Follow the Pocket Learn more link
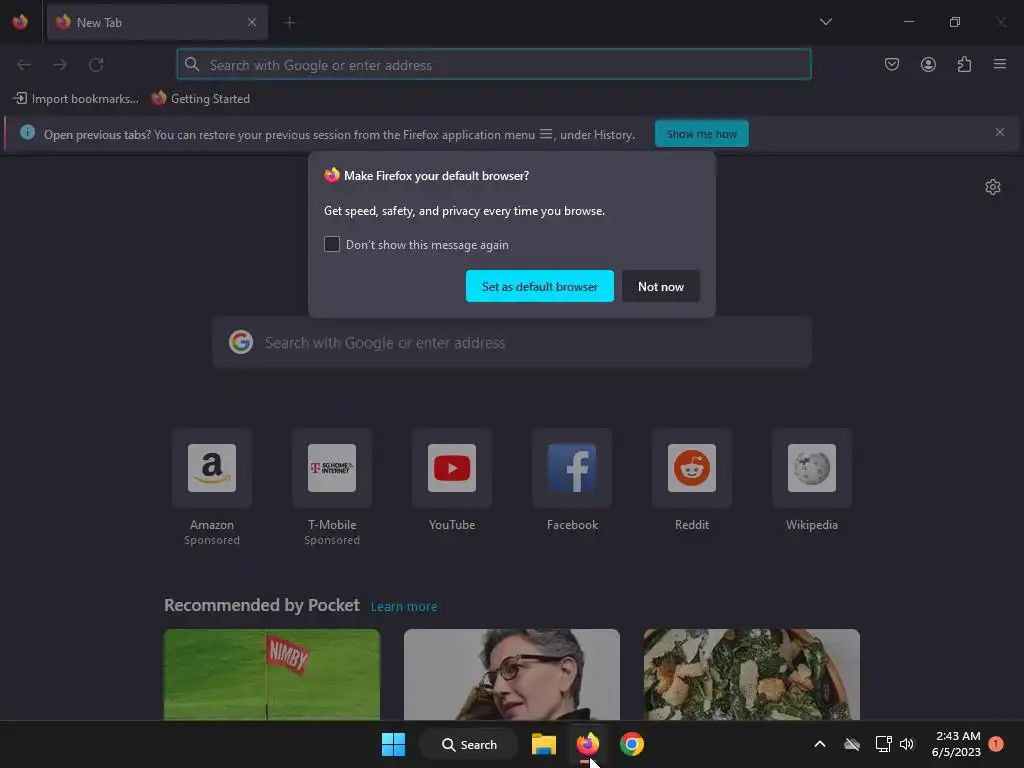 coord(404,607)
